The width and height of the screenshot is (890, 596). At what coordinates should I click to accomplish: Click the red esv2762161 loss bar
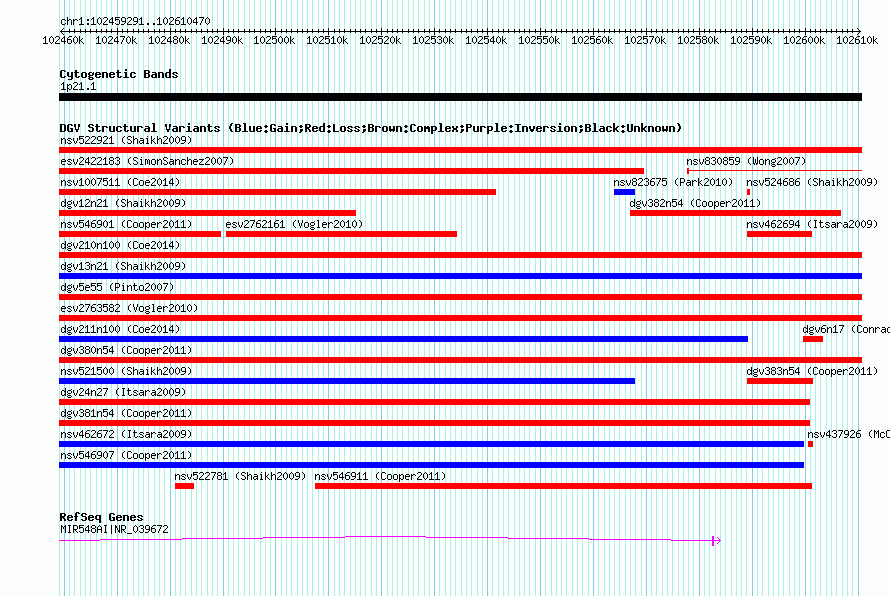pyautogui.click(x=341, y=234)
